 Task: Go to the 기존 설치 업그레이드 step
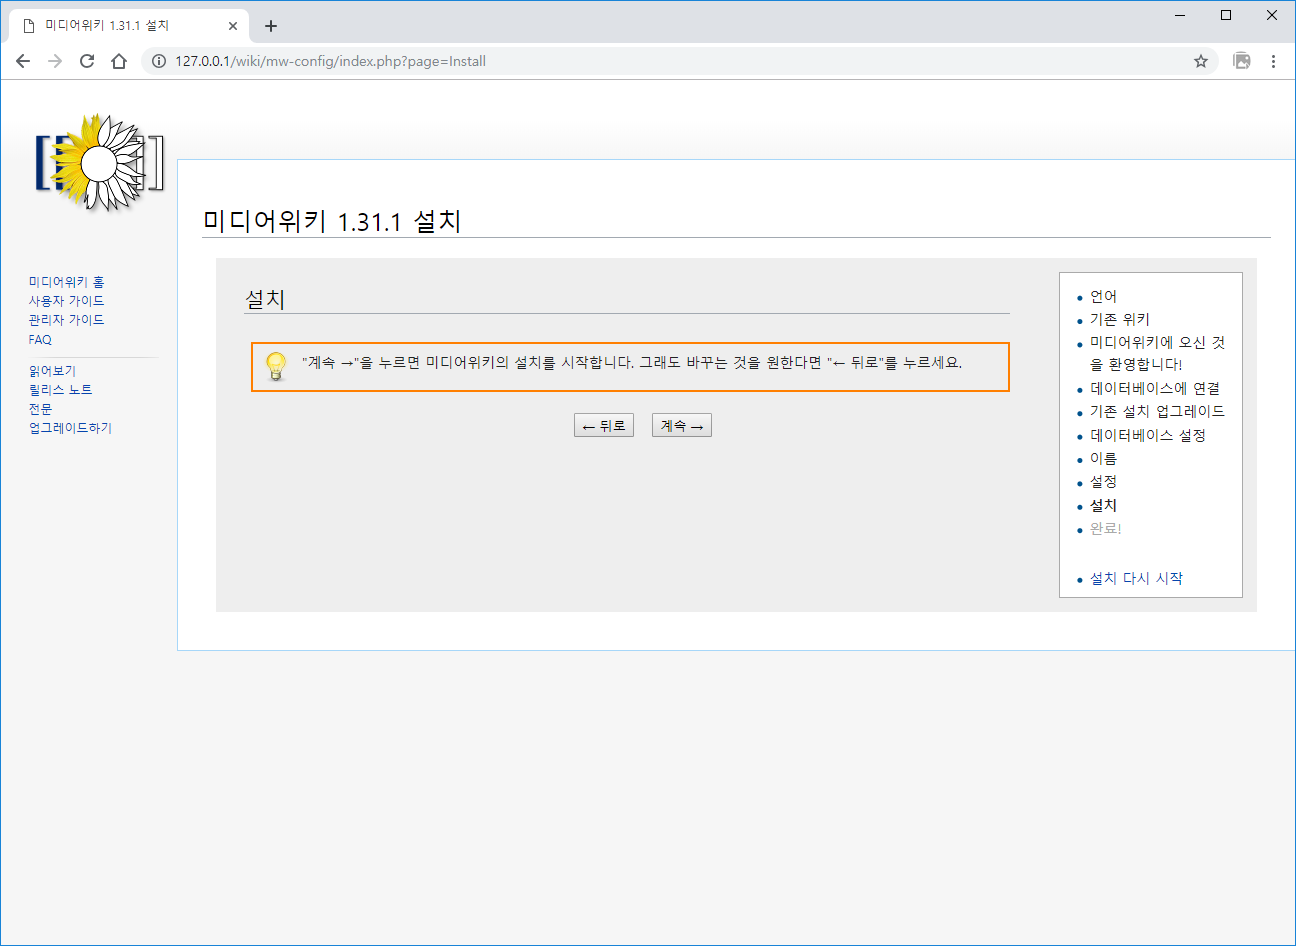coord(1157,411)
